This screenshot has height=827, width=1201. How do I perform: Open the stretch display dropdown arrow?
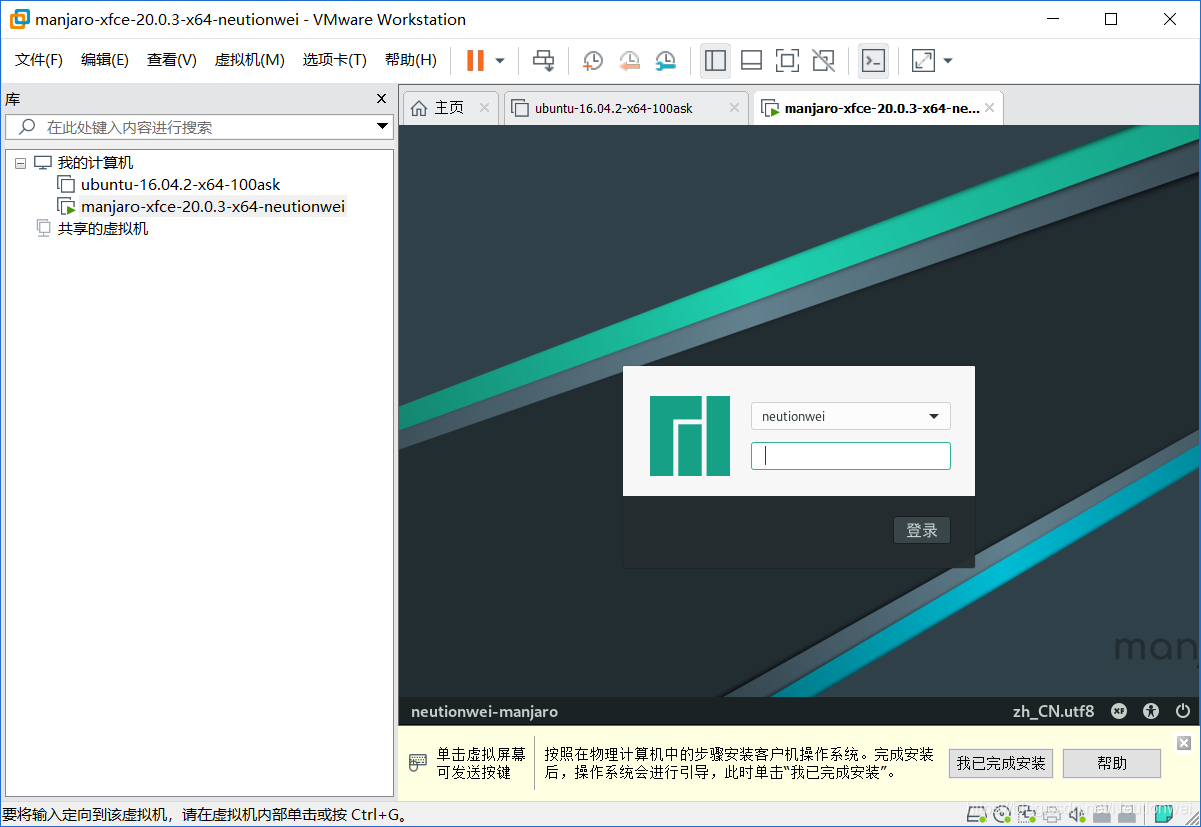tap(948, 61)
